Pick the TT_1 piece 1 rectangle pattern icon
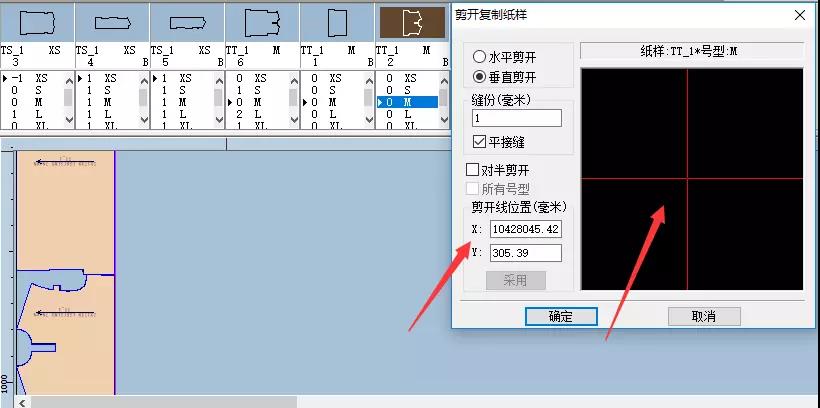The width and height of the screenshot is (820, 408). (336, 21)
